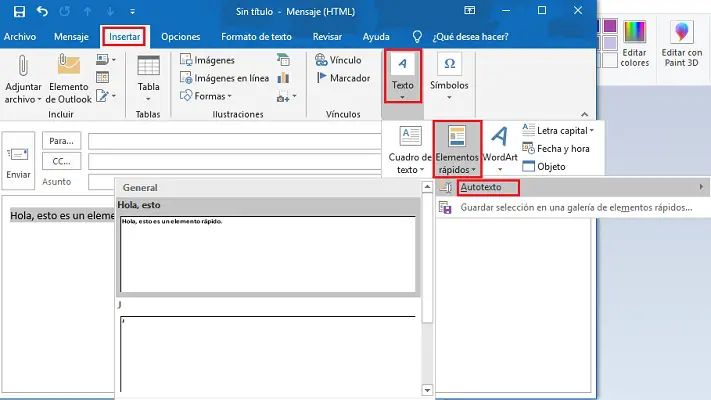Viewport: 711px width, 400px height.
Task: Open the Texto group dropdown
Action: pyautogui.click(x=403, y=76)
